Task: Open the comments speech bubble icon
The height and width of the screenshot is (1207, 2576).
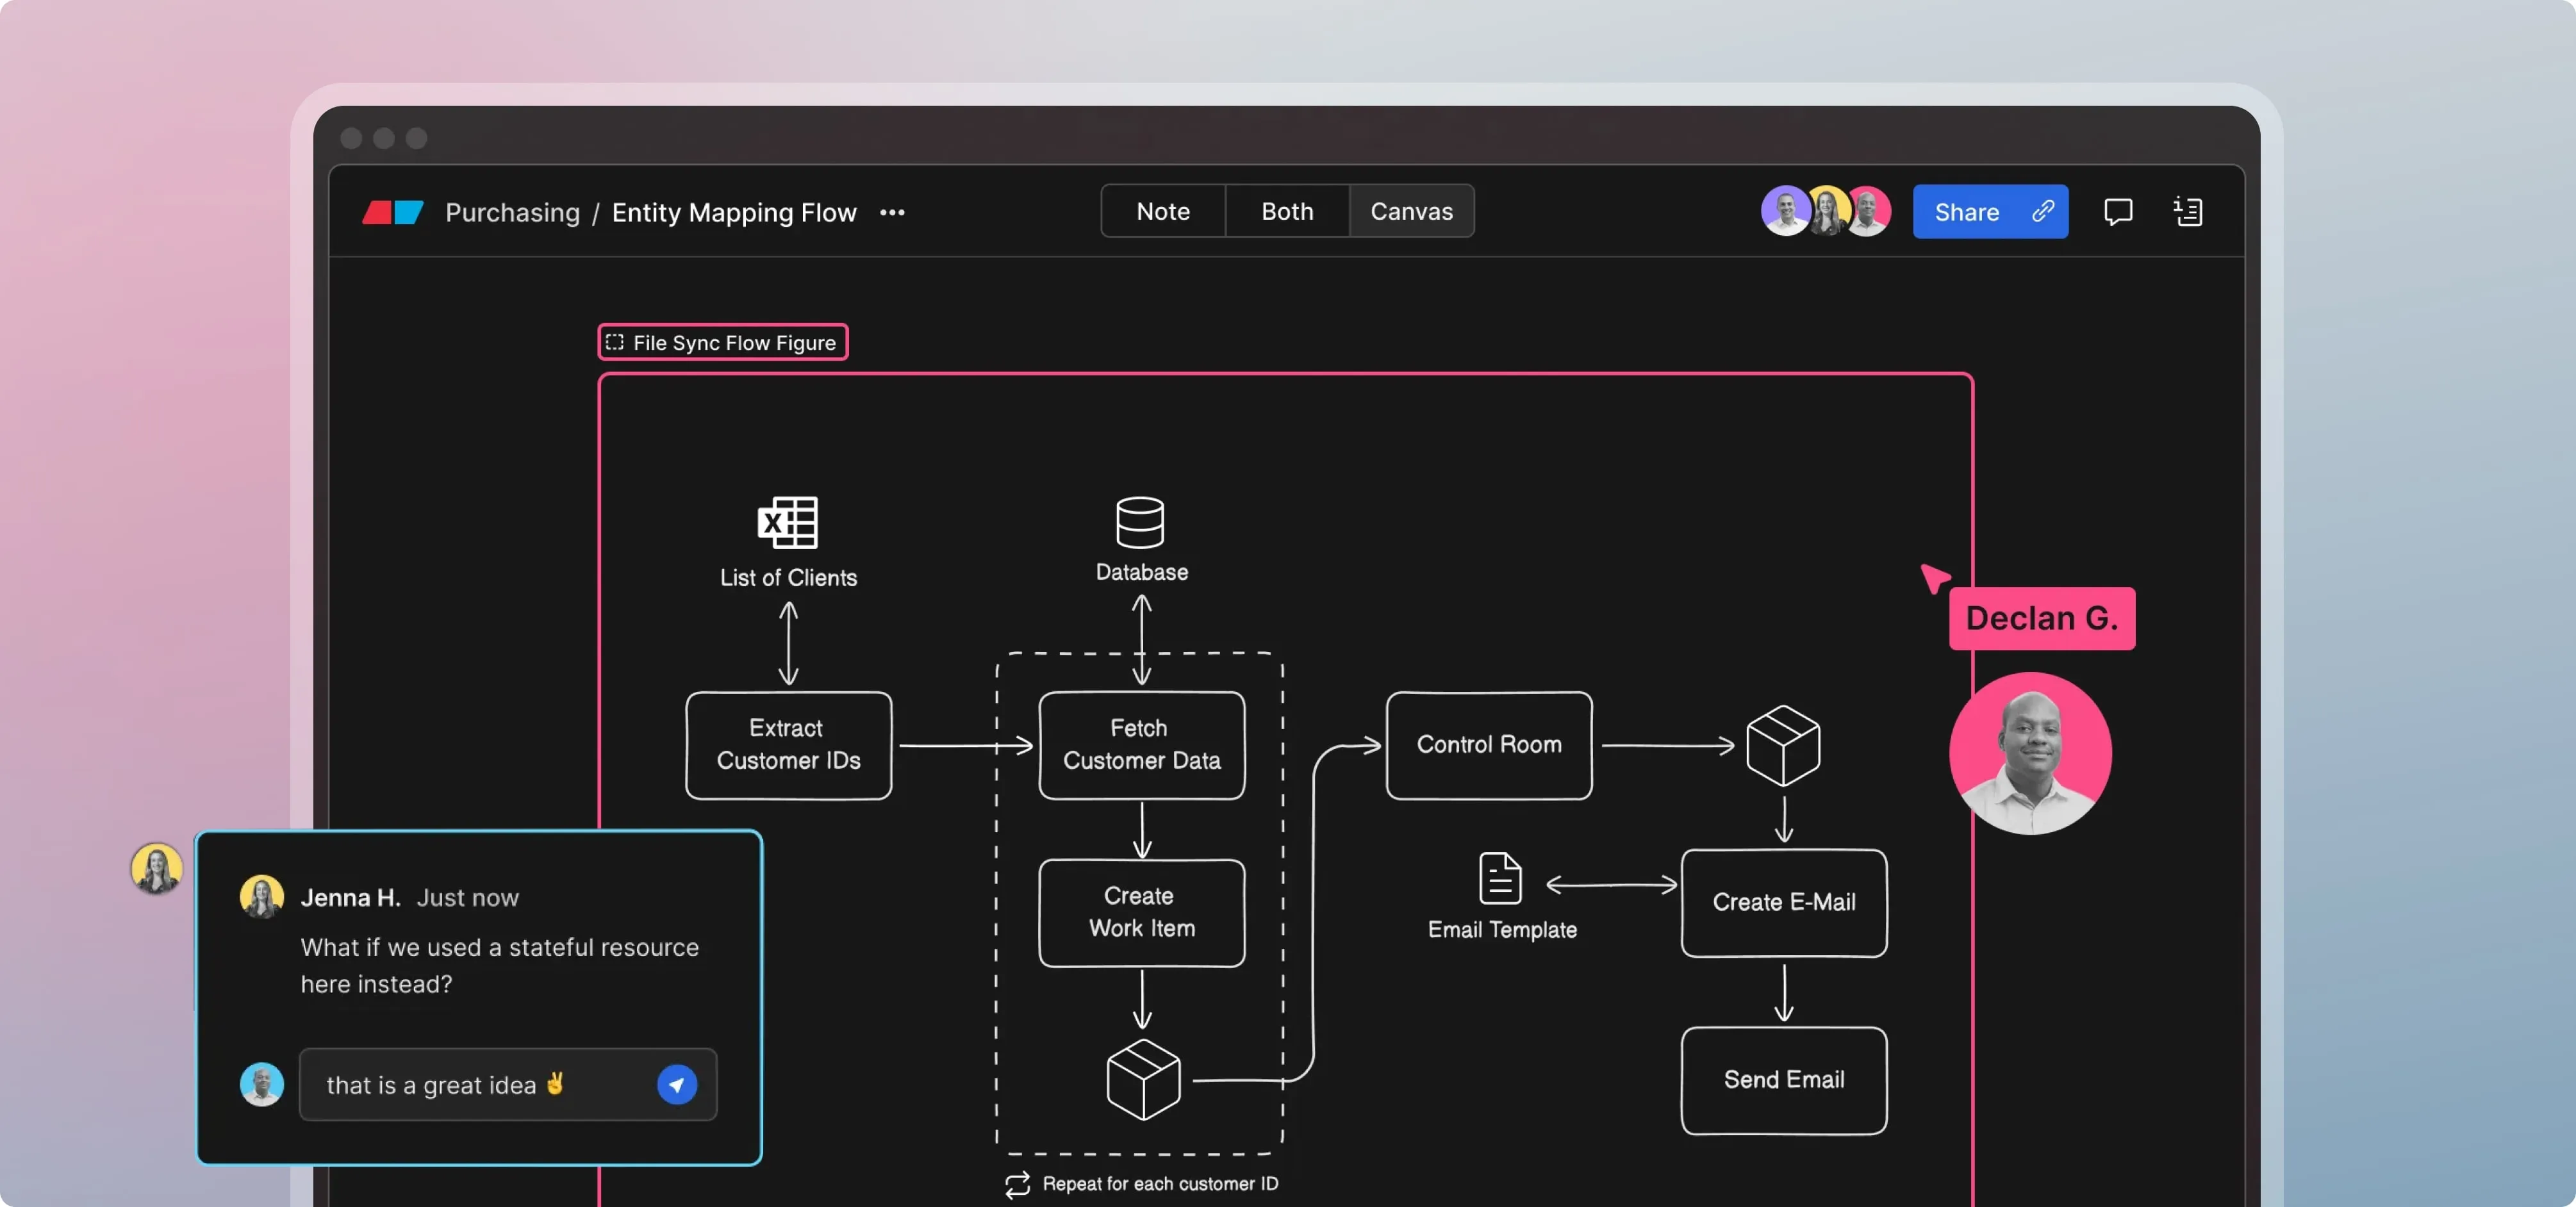Action: (2118, 212)
